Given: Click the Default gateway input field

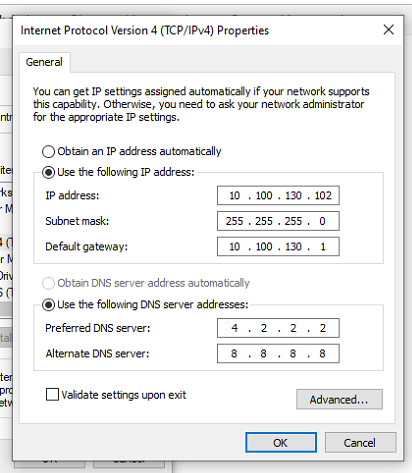Looking at the screenshot, I should point(278,246).
